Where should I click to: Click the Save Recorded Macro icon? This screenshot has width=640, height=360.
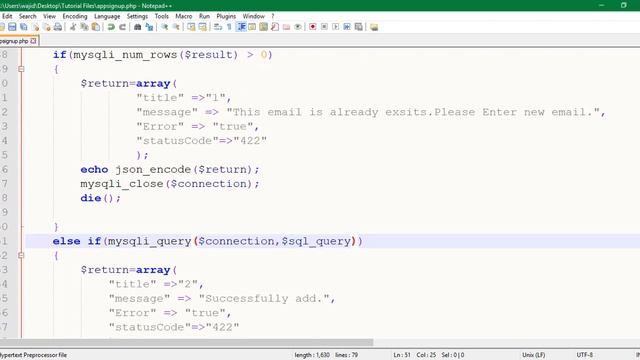pos(358,27)
